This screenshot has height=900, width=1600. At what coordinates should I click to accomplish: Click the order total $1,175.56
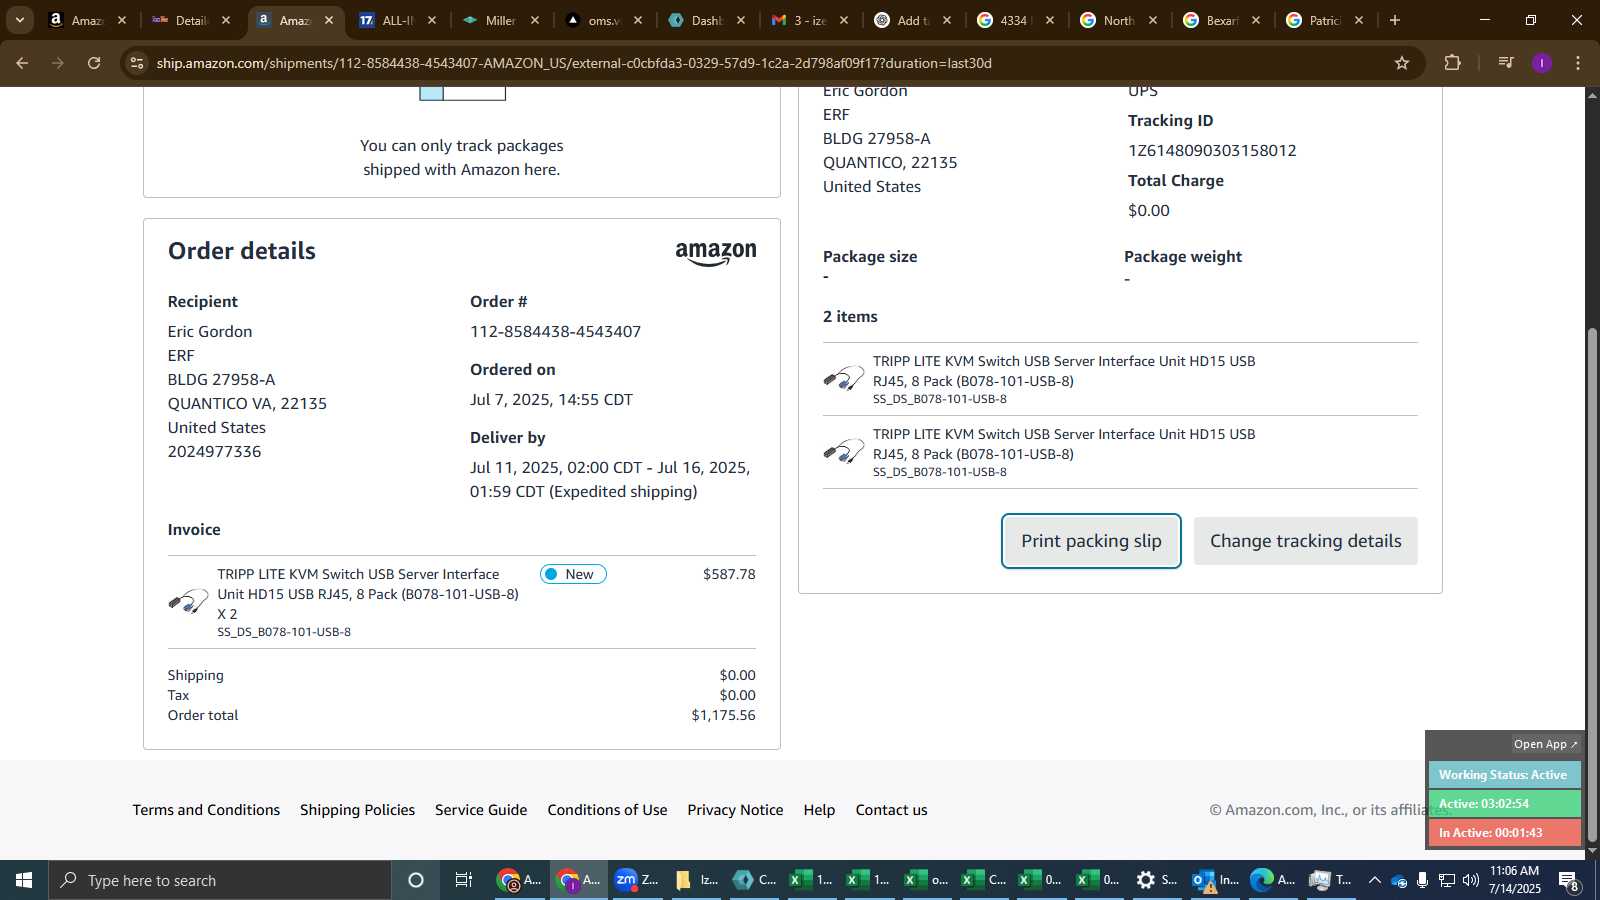(723, 716)
